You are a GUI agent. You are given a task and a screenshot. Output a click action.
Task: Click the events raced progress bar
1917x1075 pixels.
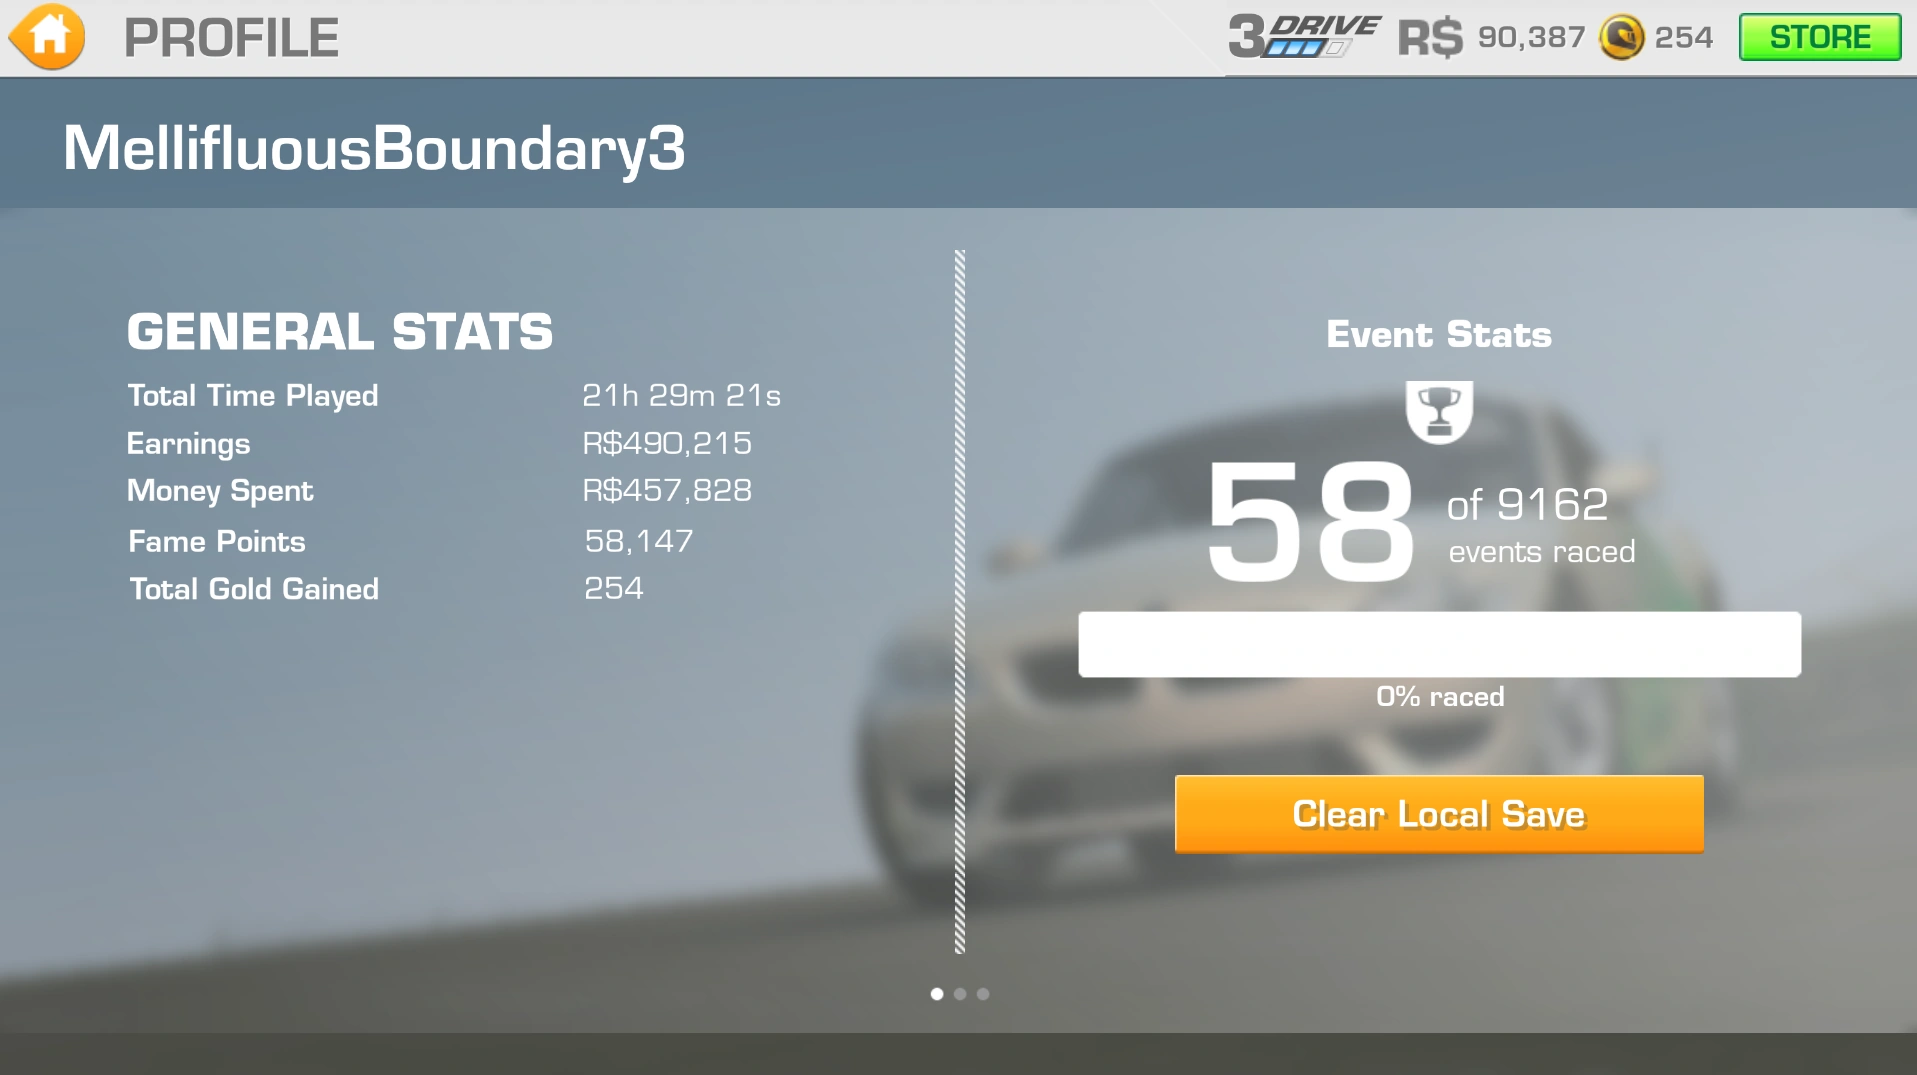(1439, 644)
